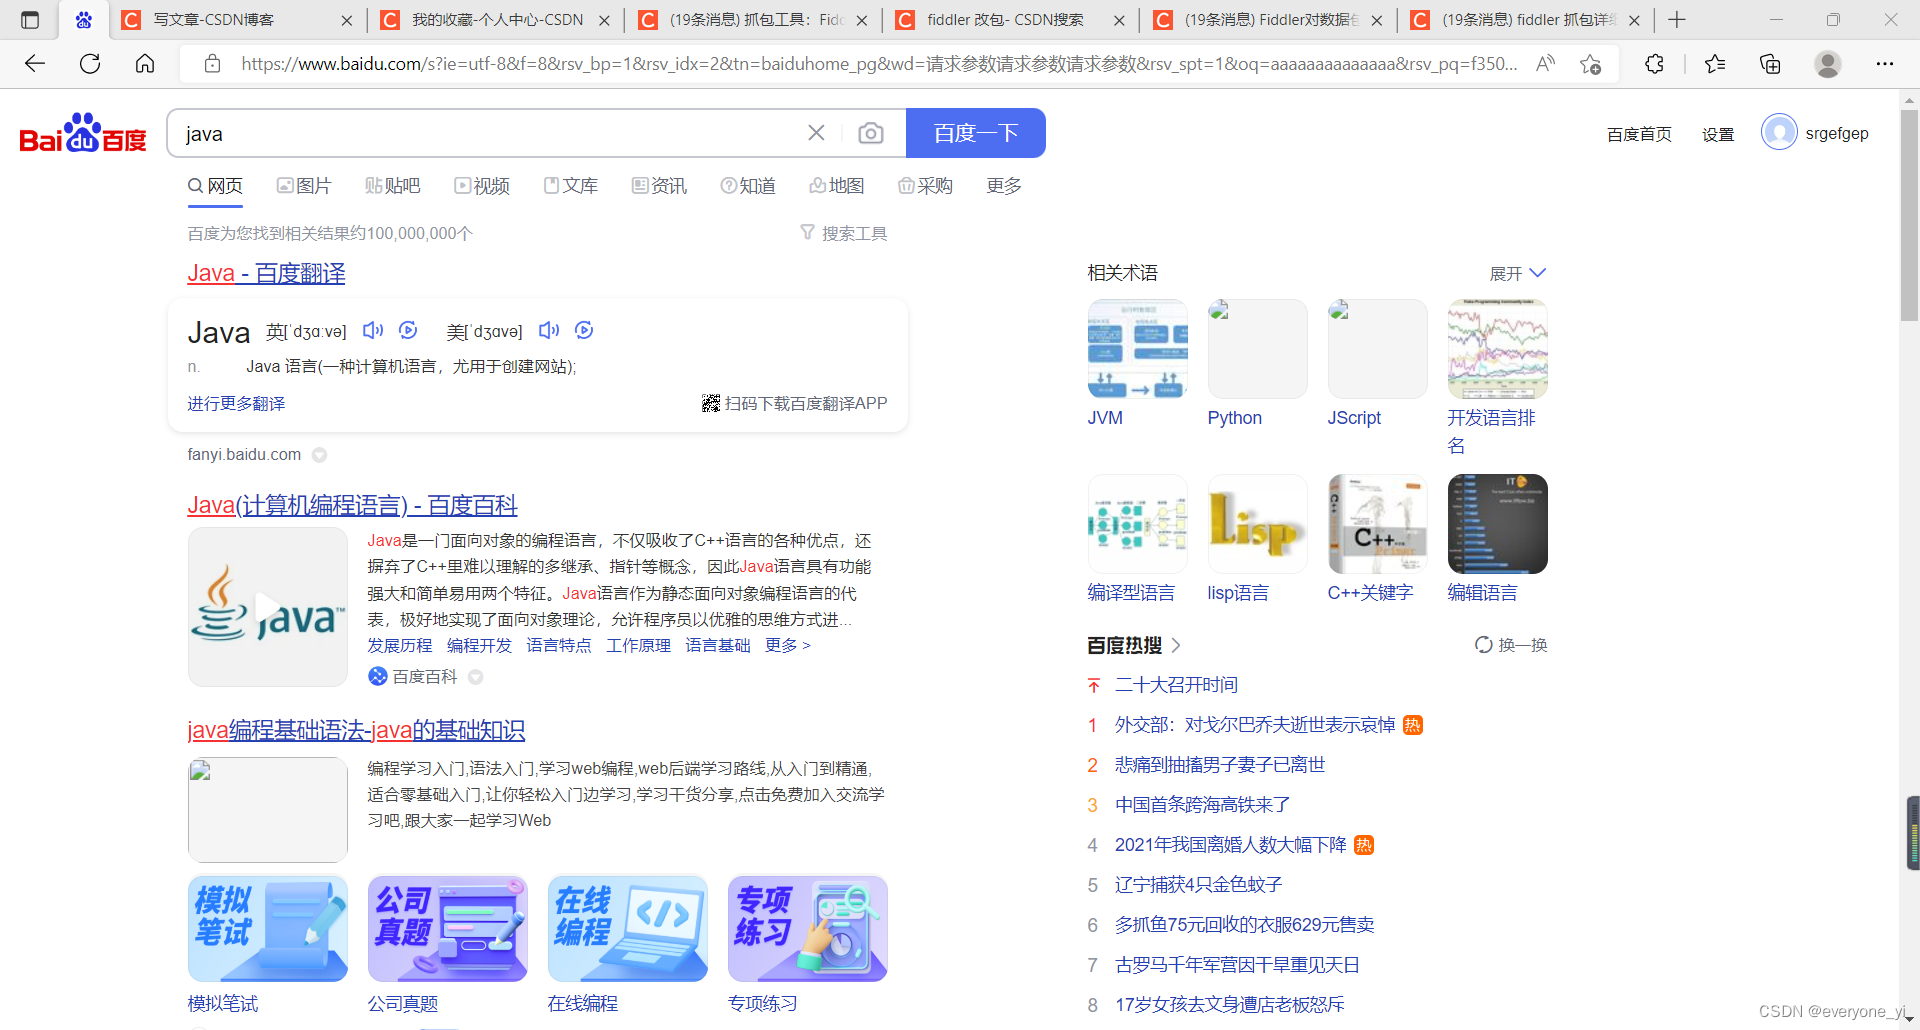Click British pronunciation practice icon
The image size is (1920, 1030).
408,330
